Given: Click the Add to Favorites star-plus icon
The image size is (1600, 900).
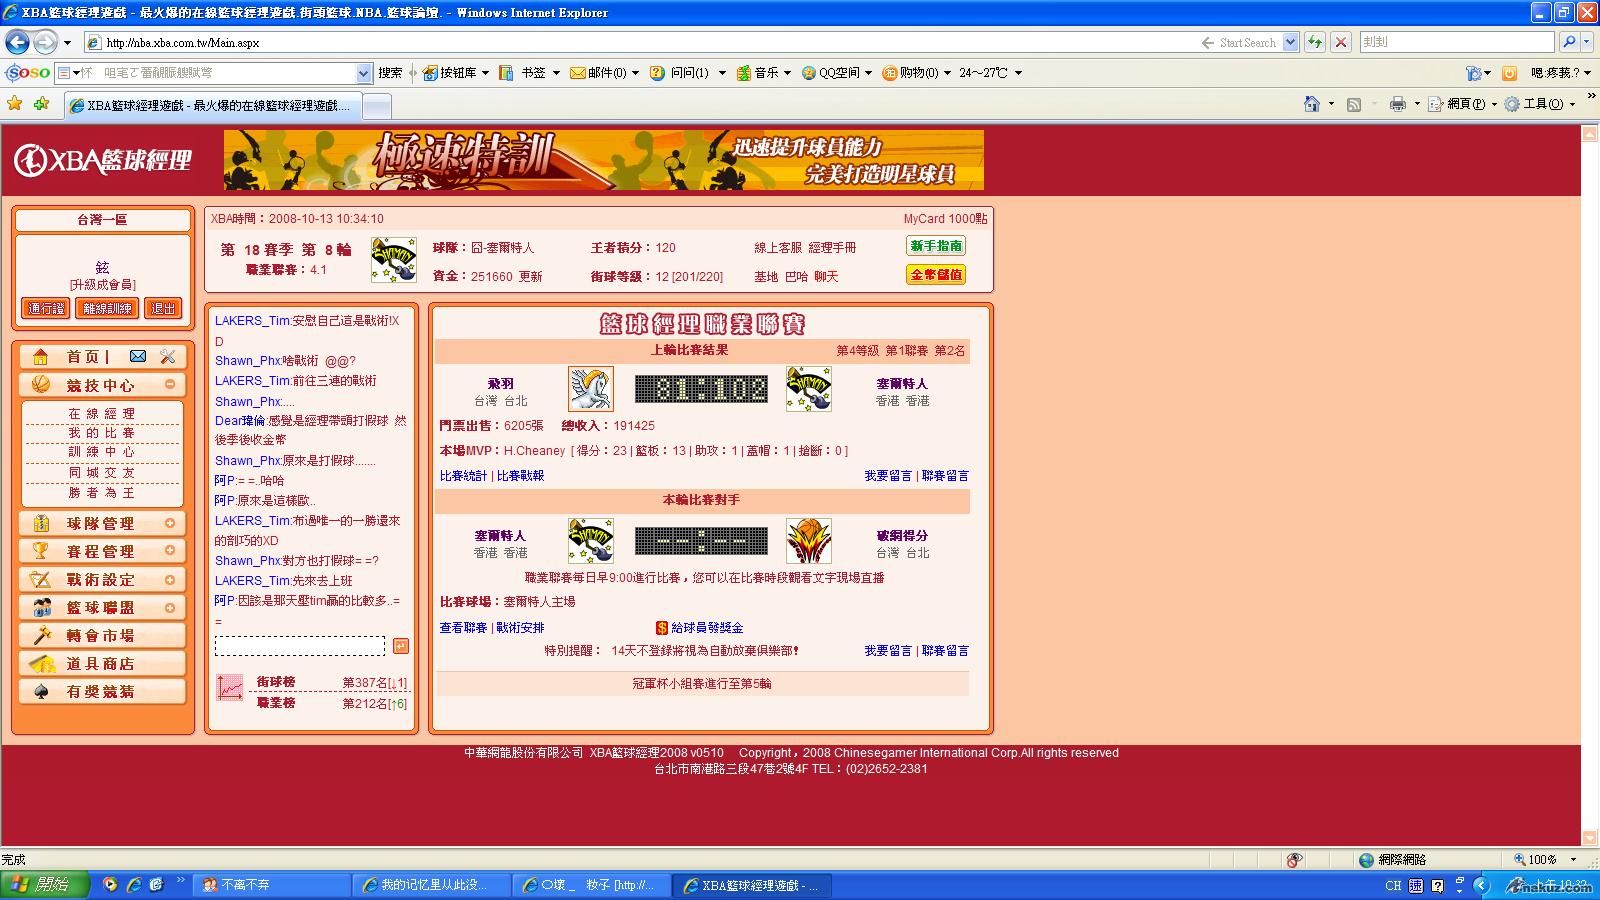Looking at the screenshot, I should (x=41, y=104).
